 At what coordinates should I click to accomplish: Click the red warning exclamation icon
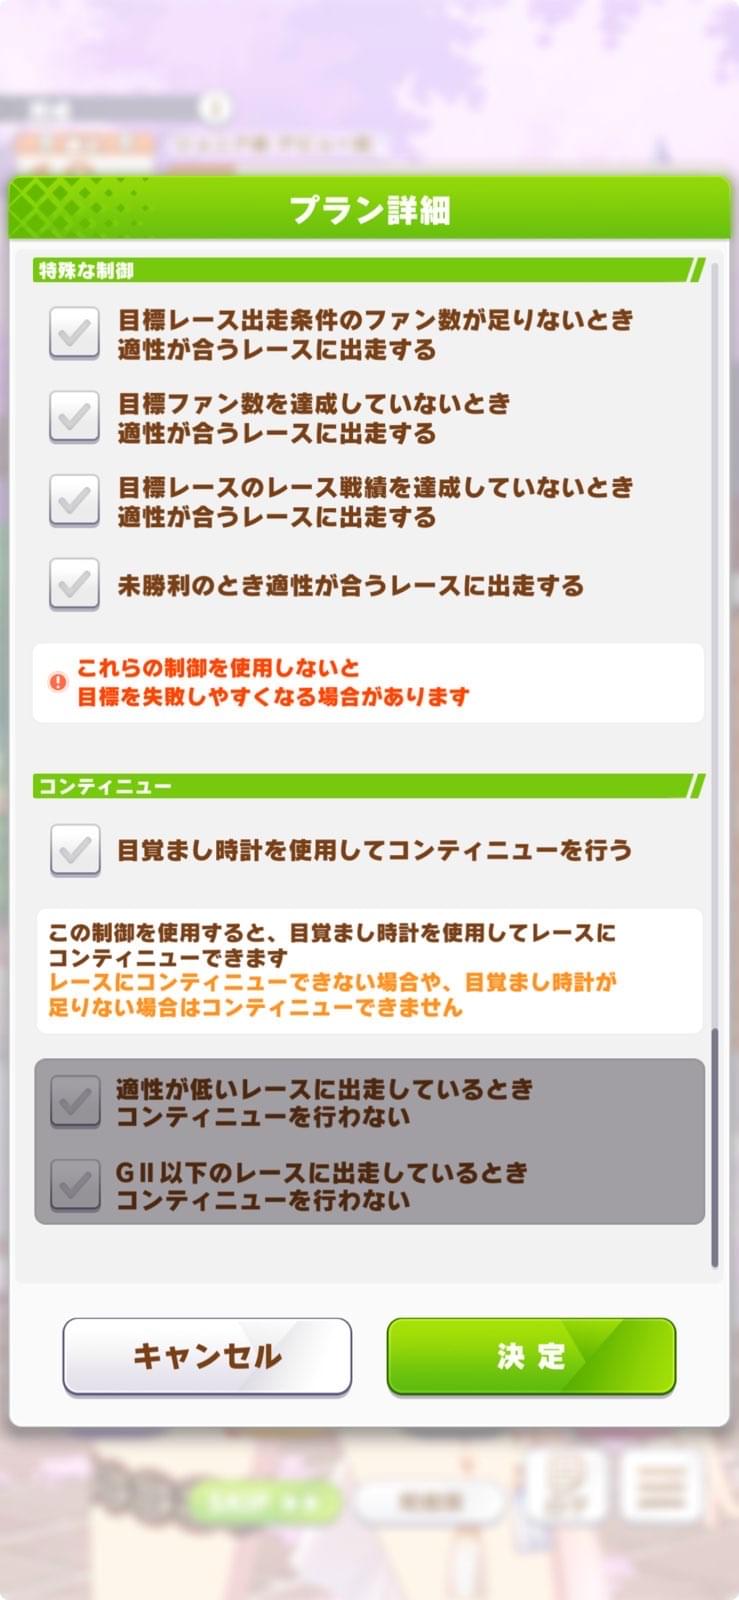click(58, 682)
